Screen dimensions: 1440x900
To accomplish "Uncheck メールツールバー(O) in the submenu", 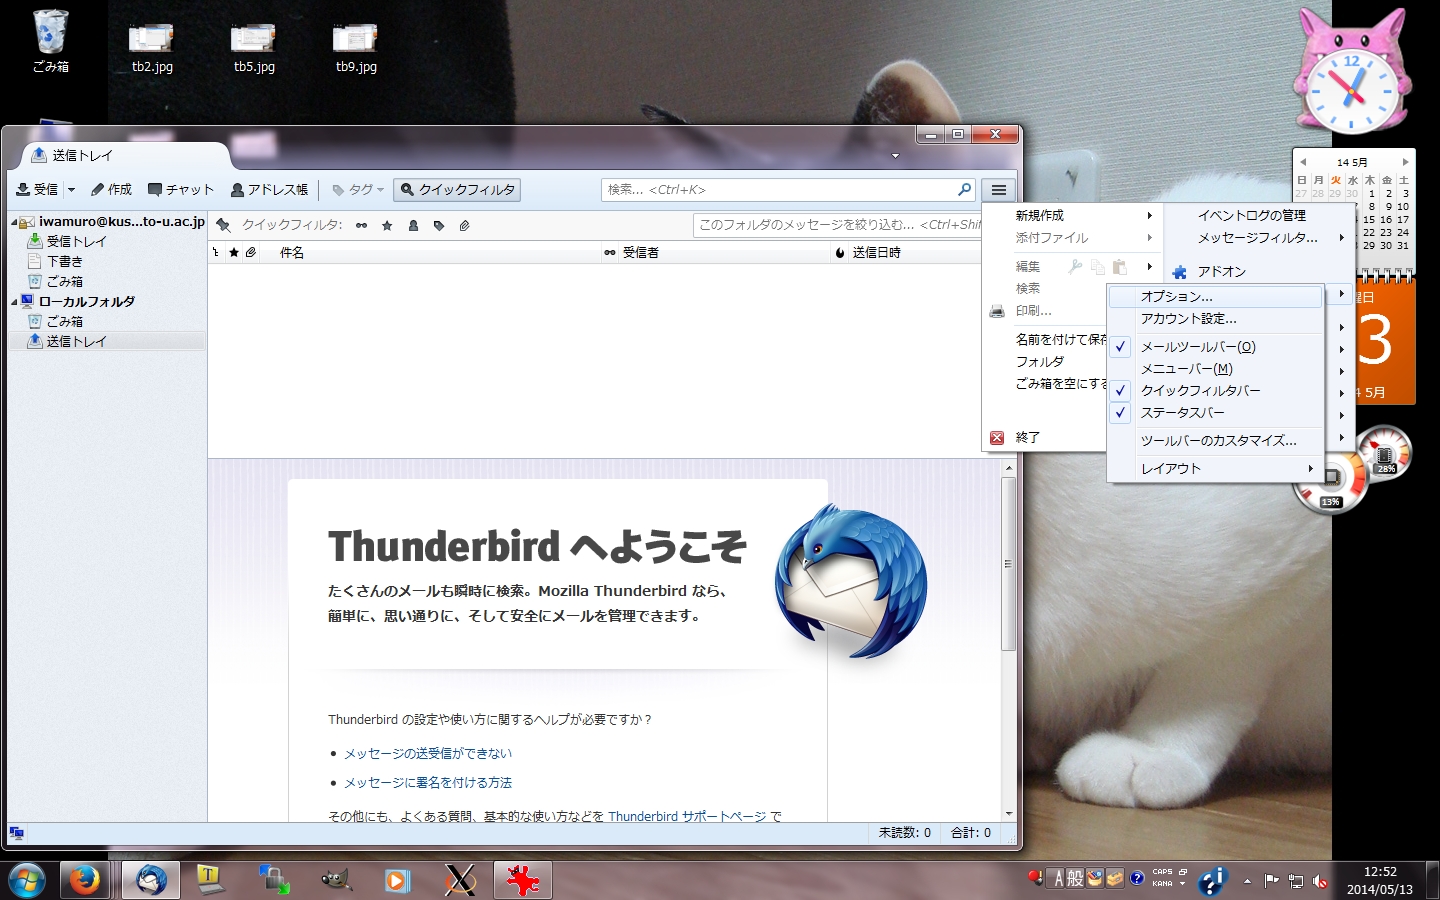I will pyautogui.click(x=1215, y=347).
